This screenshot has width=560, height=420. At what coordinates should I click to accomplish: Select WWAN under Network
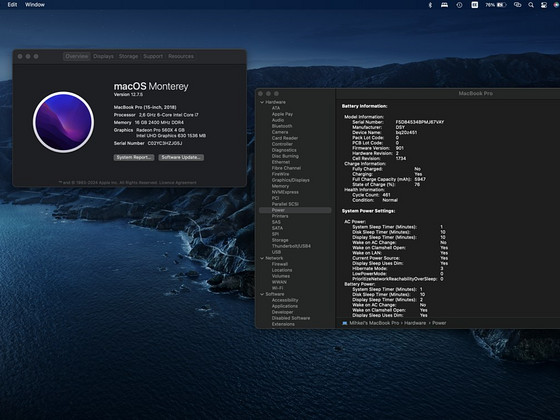(279, 282)
